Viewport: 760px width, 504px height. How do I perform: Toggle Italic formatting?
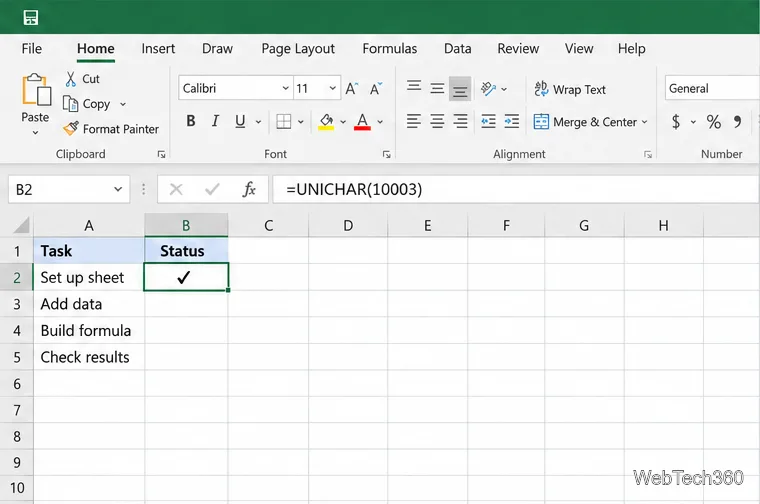215,121
